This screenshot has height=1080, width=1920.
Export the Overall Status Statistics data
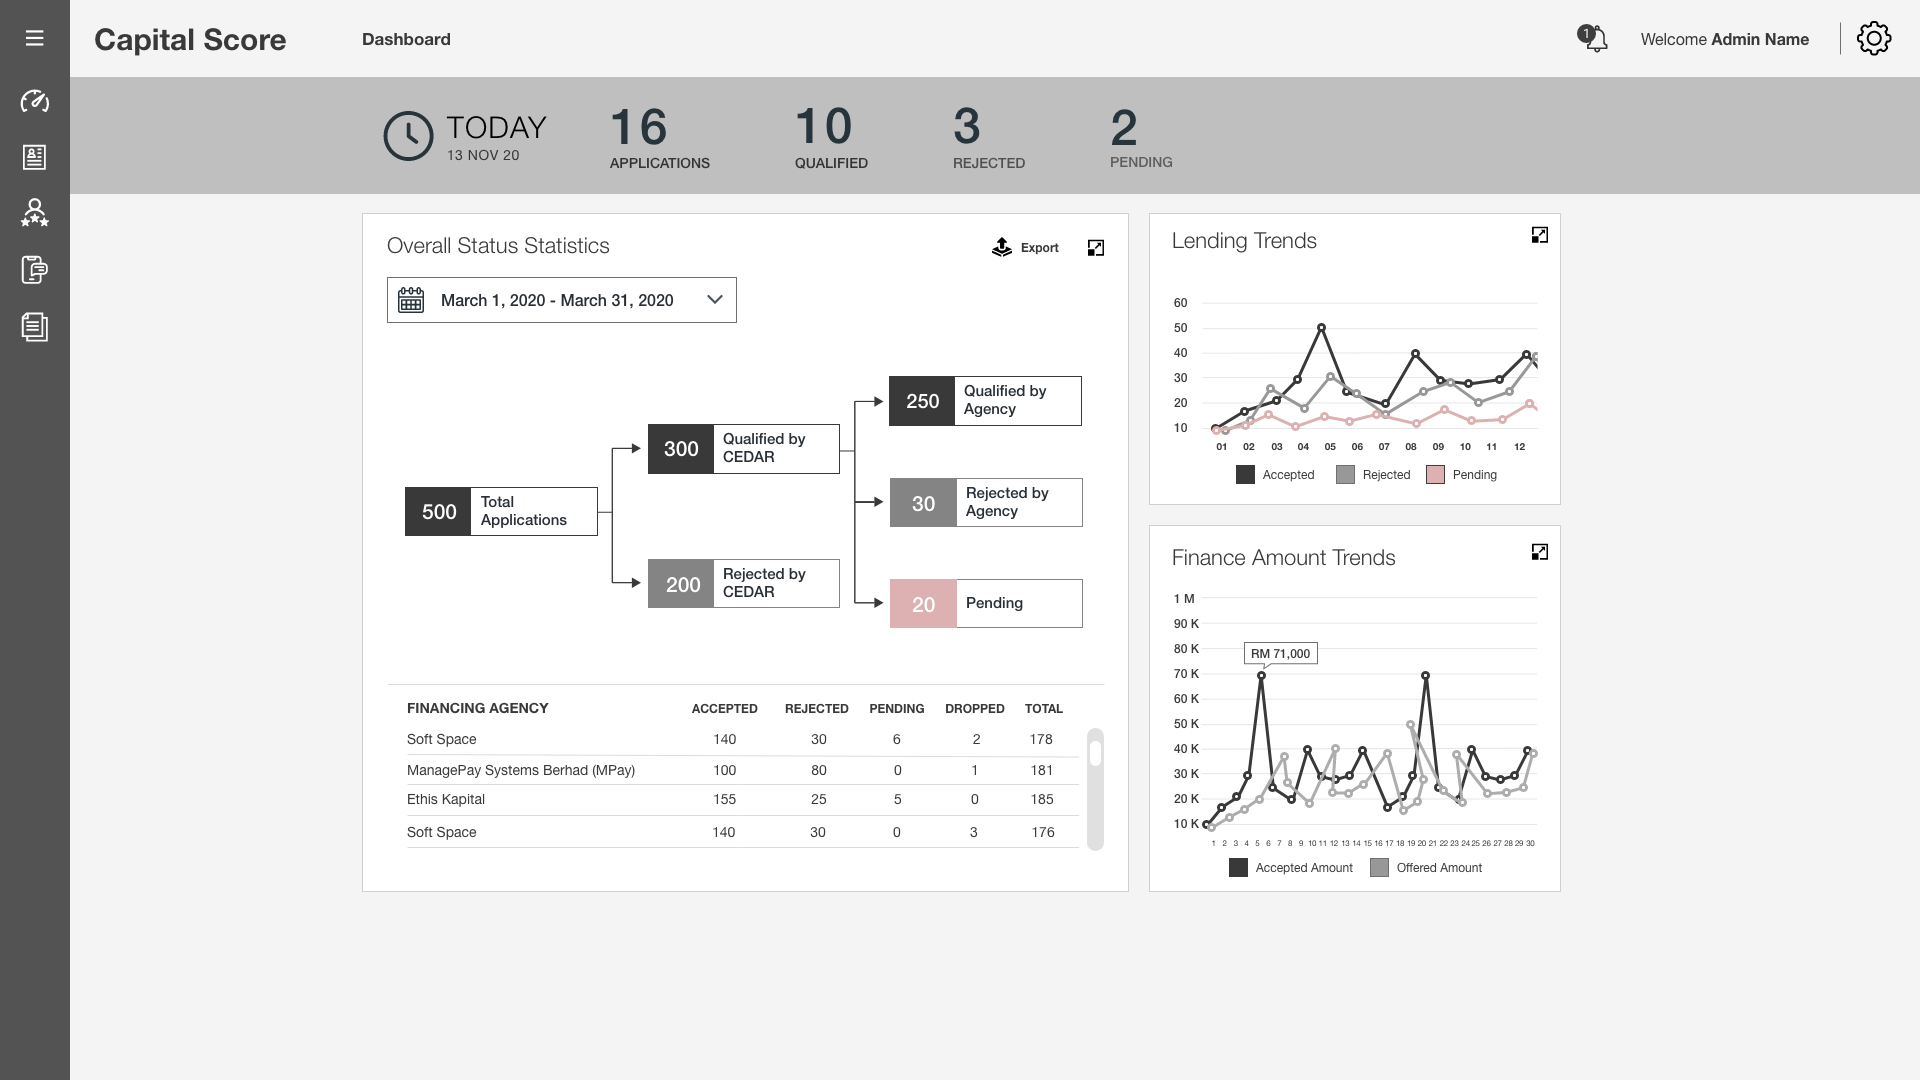[x=1024, y=247]
